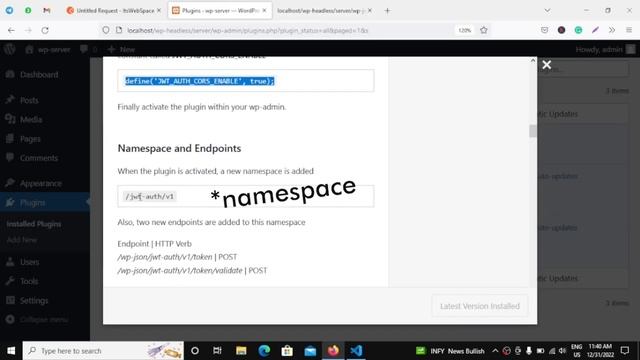Click the Latest Version Installed button
The width and height of the screenshot is (640, 360).
[480, 306]
